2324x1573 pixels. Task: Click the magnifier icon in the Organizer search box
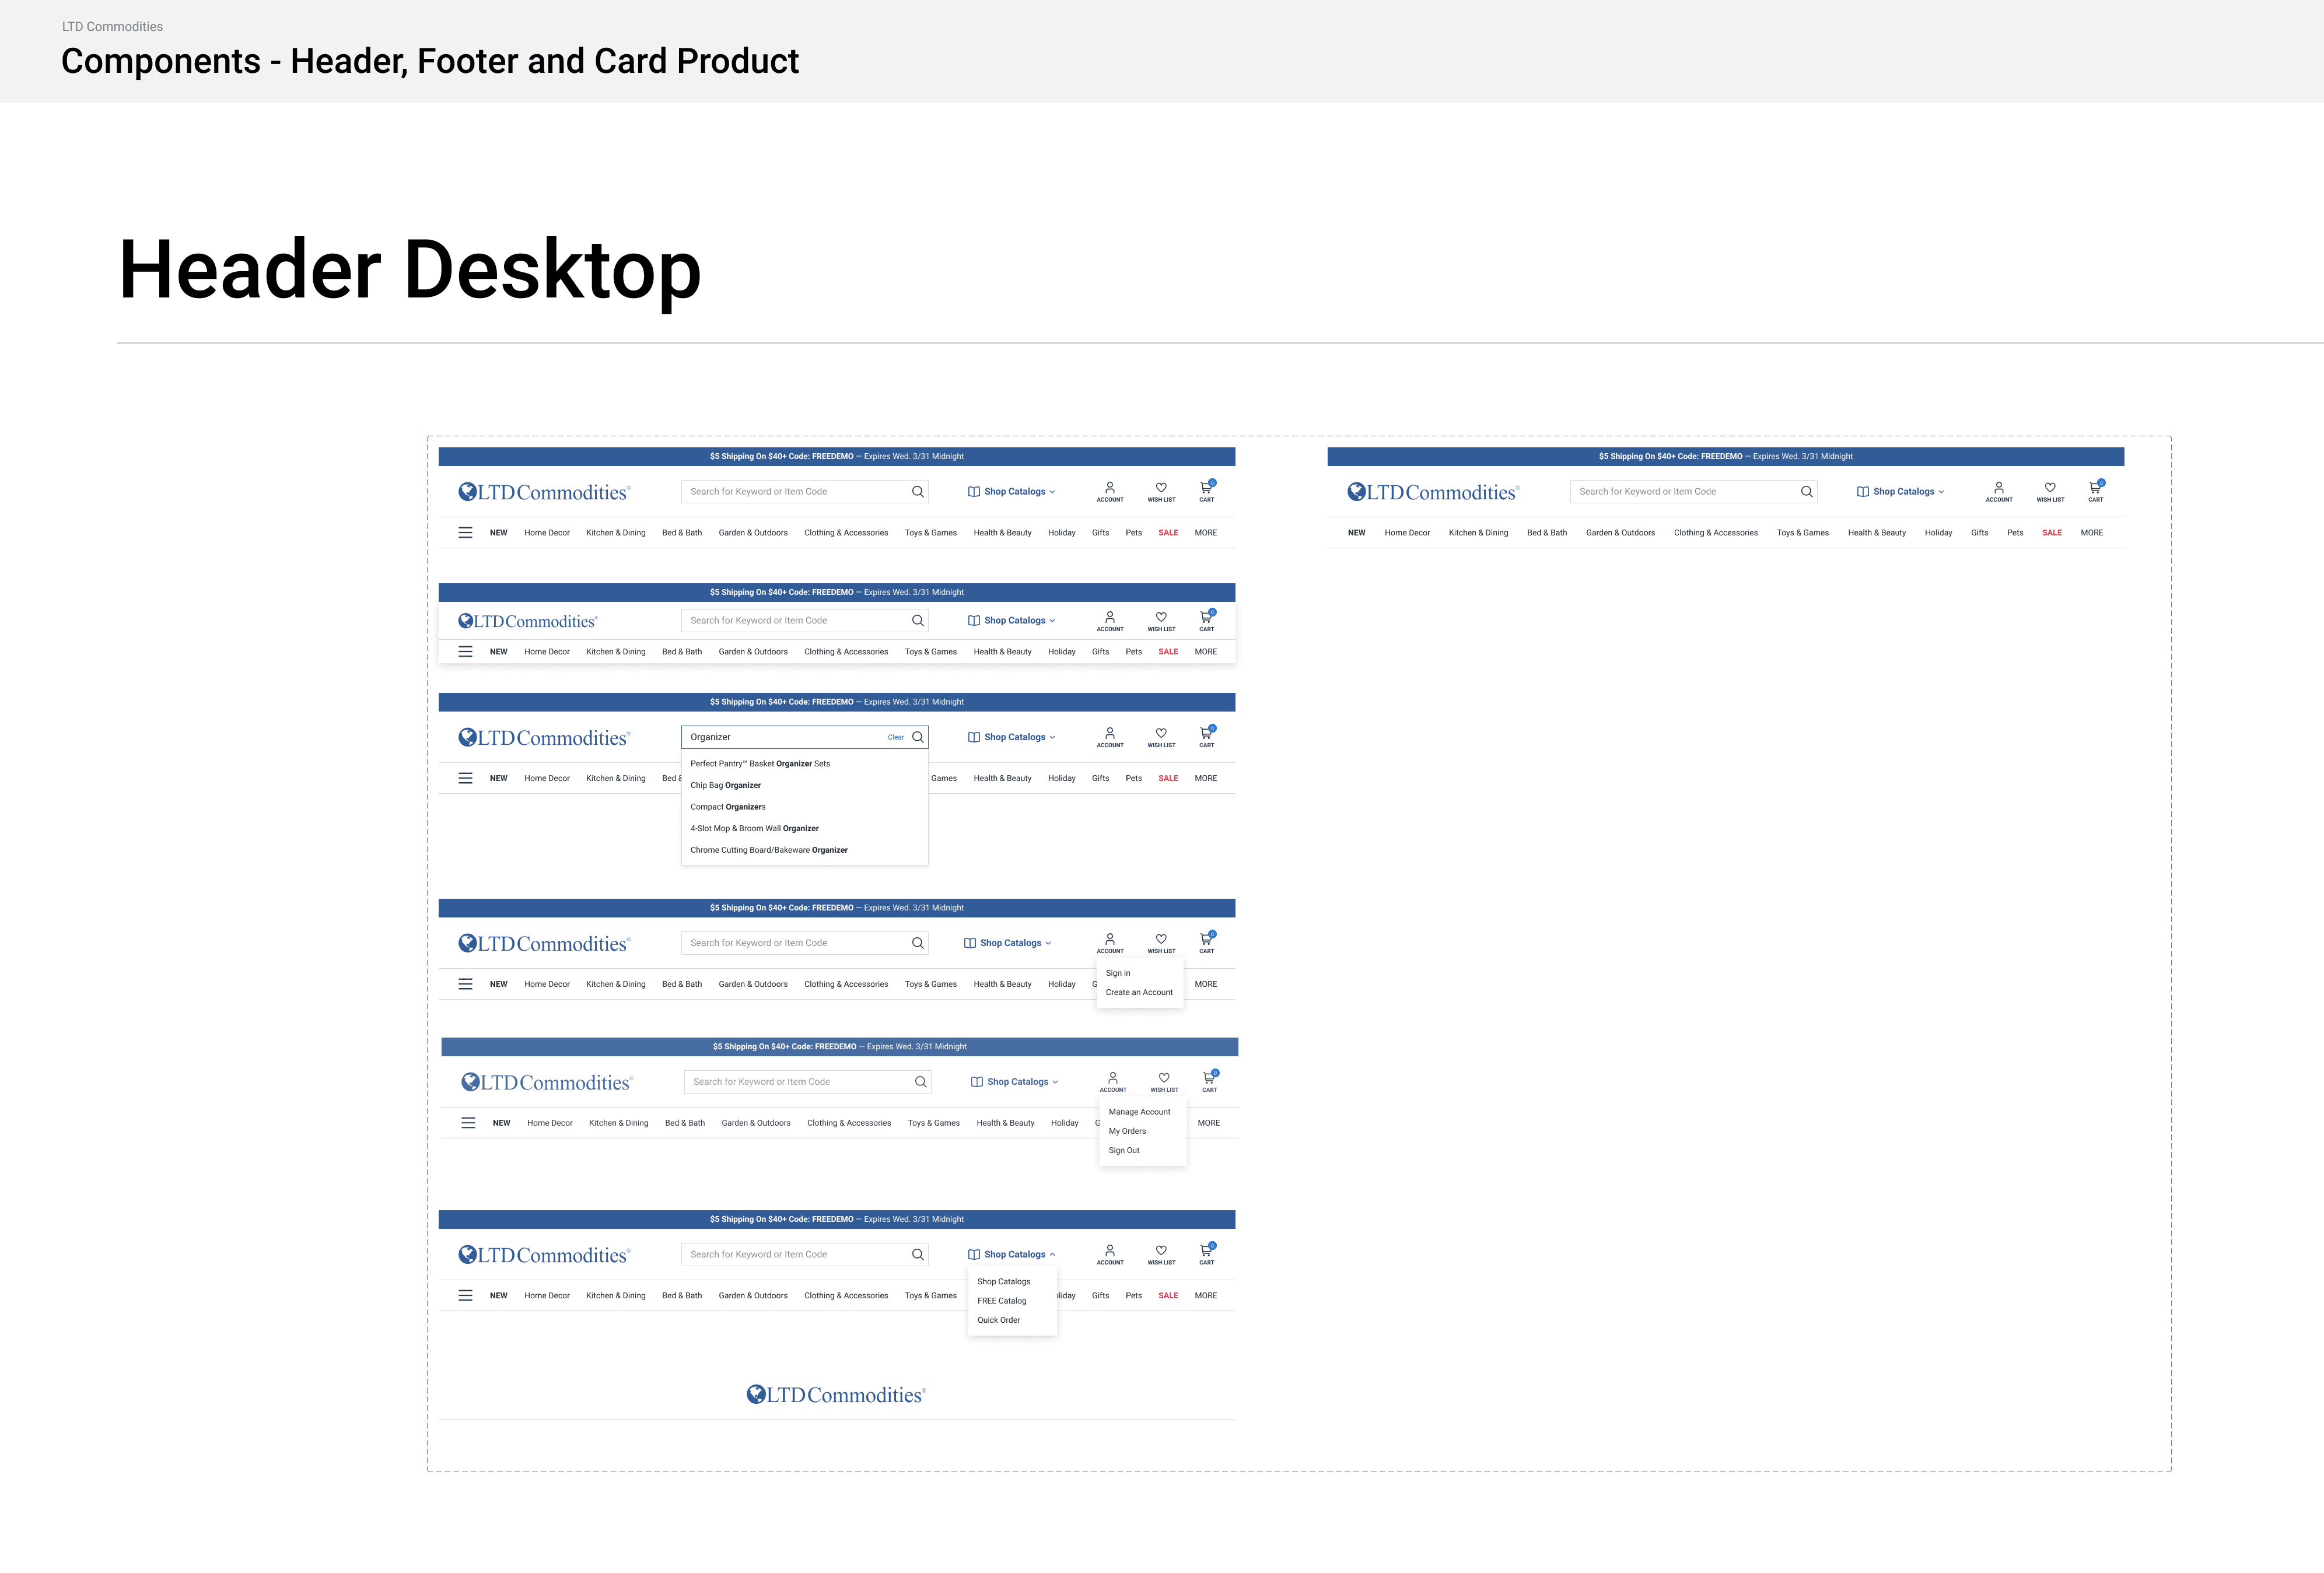(x=917, y=737)
